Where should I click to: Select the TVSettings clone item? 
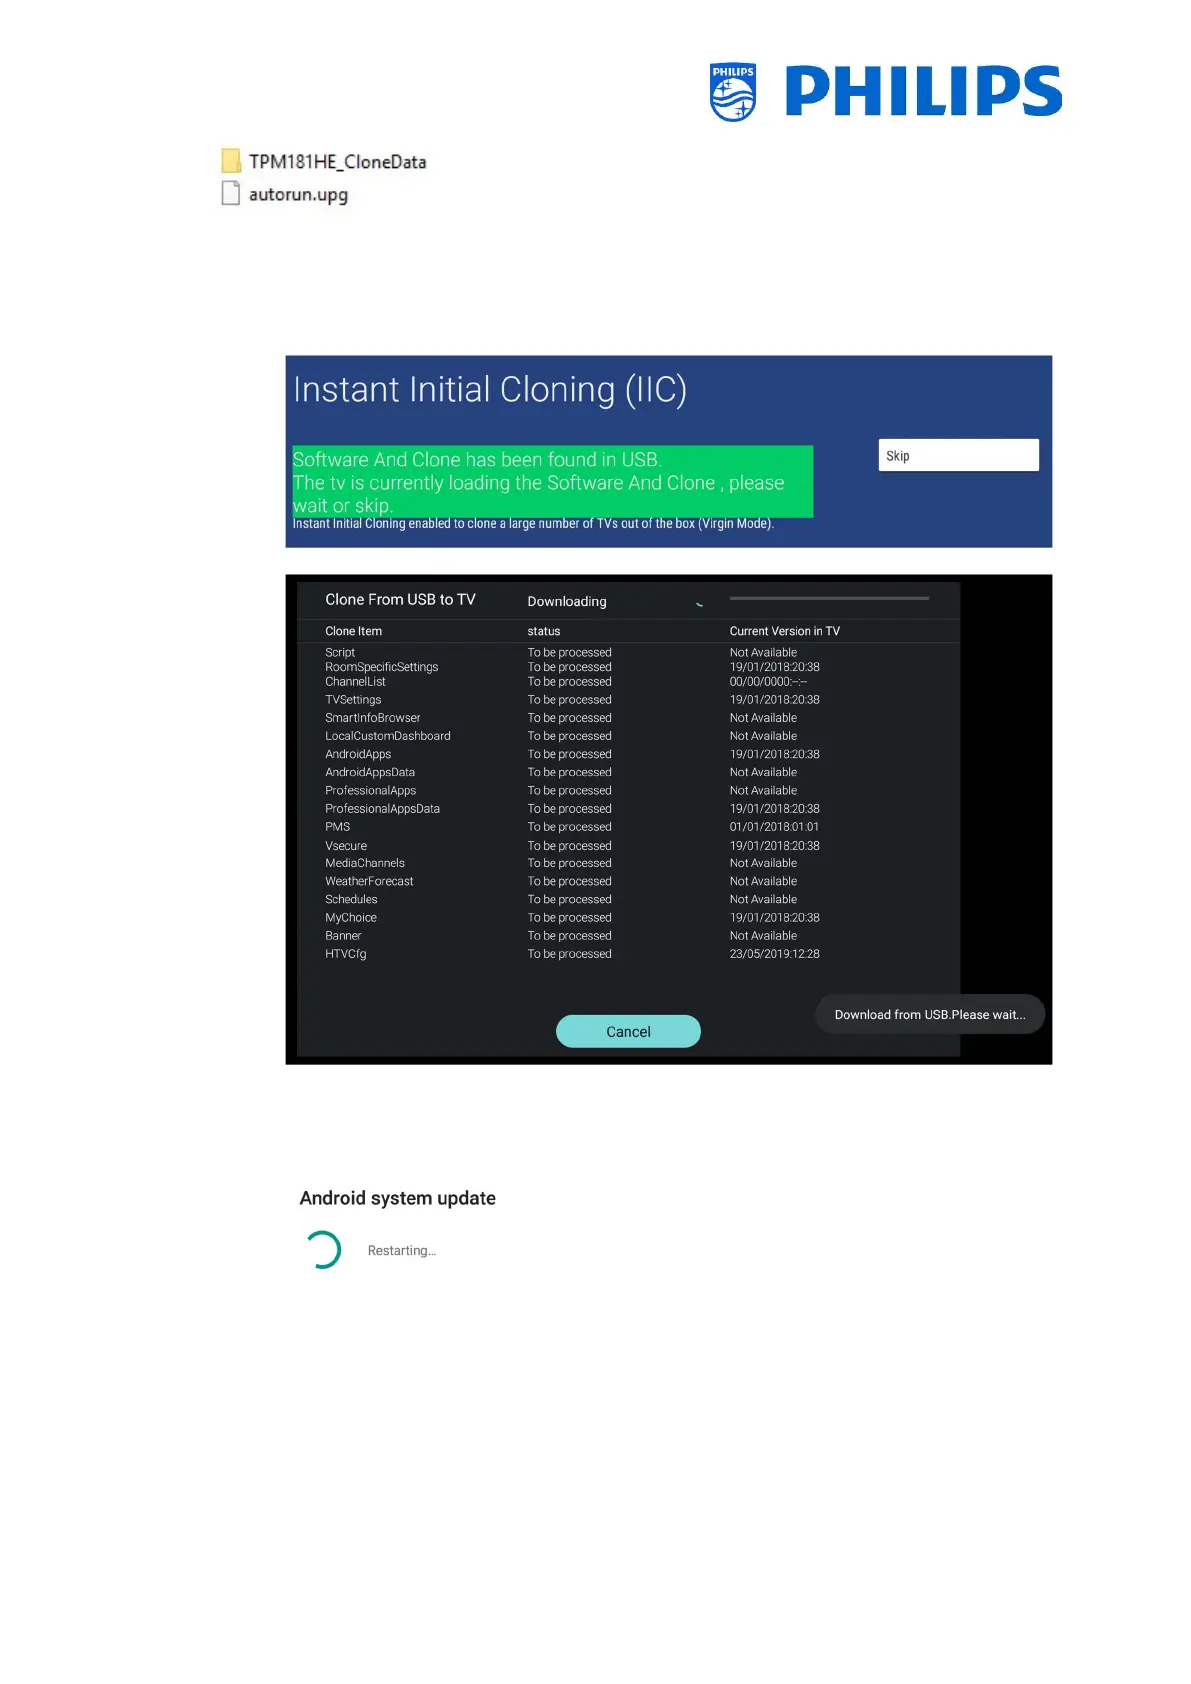pyautogui.click(x=353, y=700)
